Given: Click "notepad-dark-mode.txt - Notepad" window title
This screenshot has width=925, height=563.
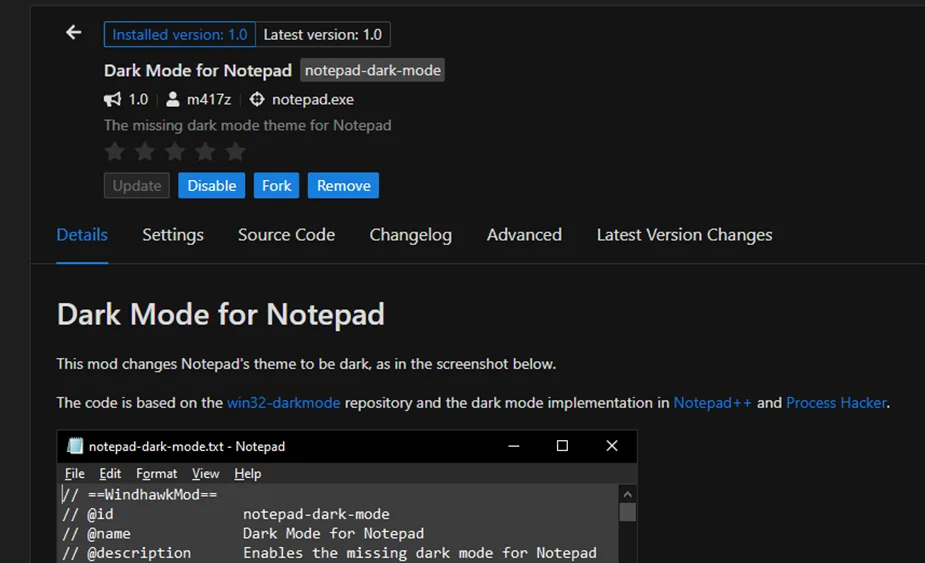Looking at the screenshot, I should coord(186,446).
